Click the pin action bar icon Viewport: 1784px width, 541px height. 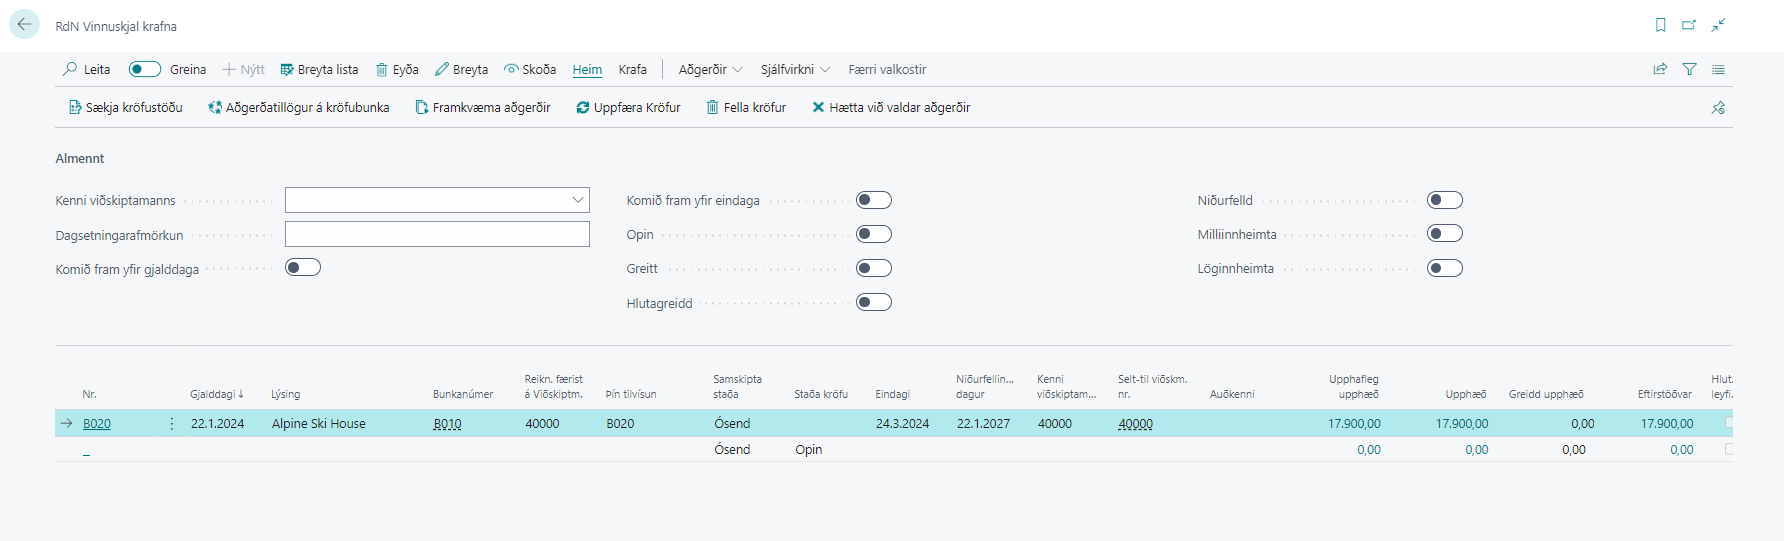click(1718, 108)
